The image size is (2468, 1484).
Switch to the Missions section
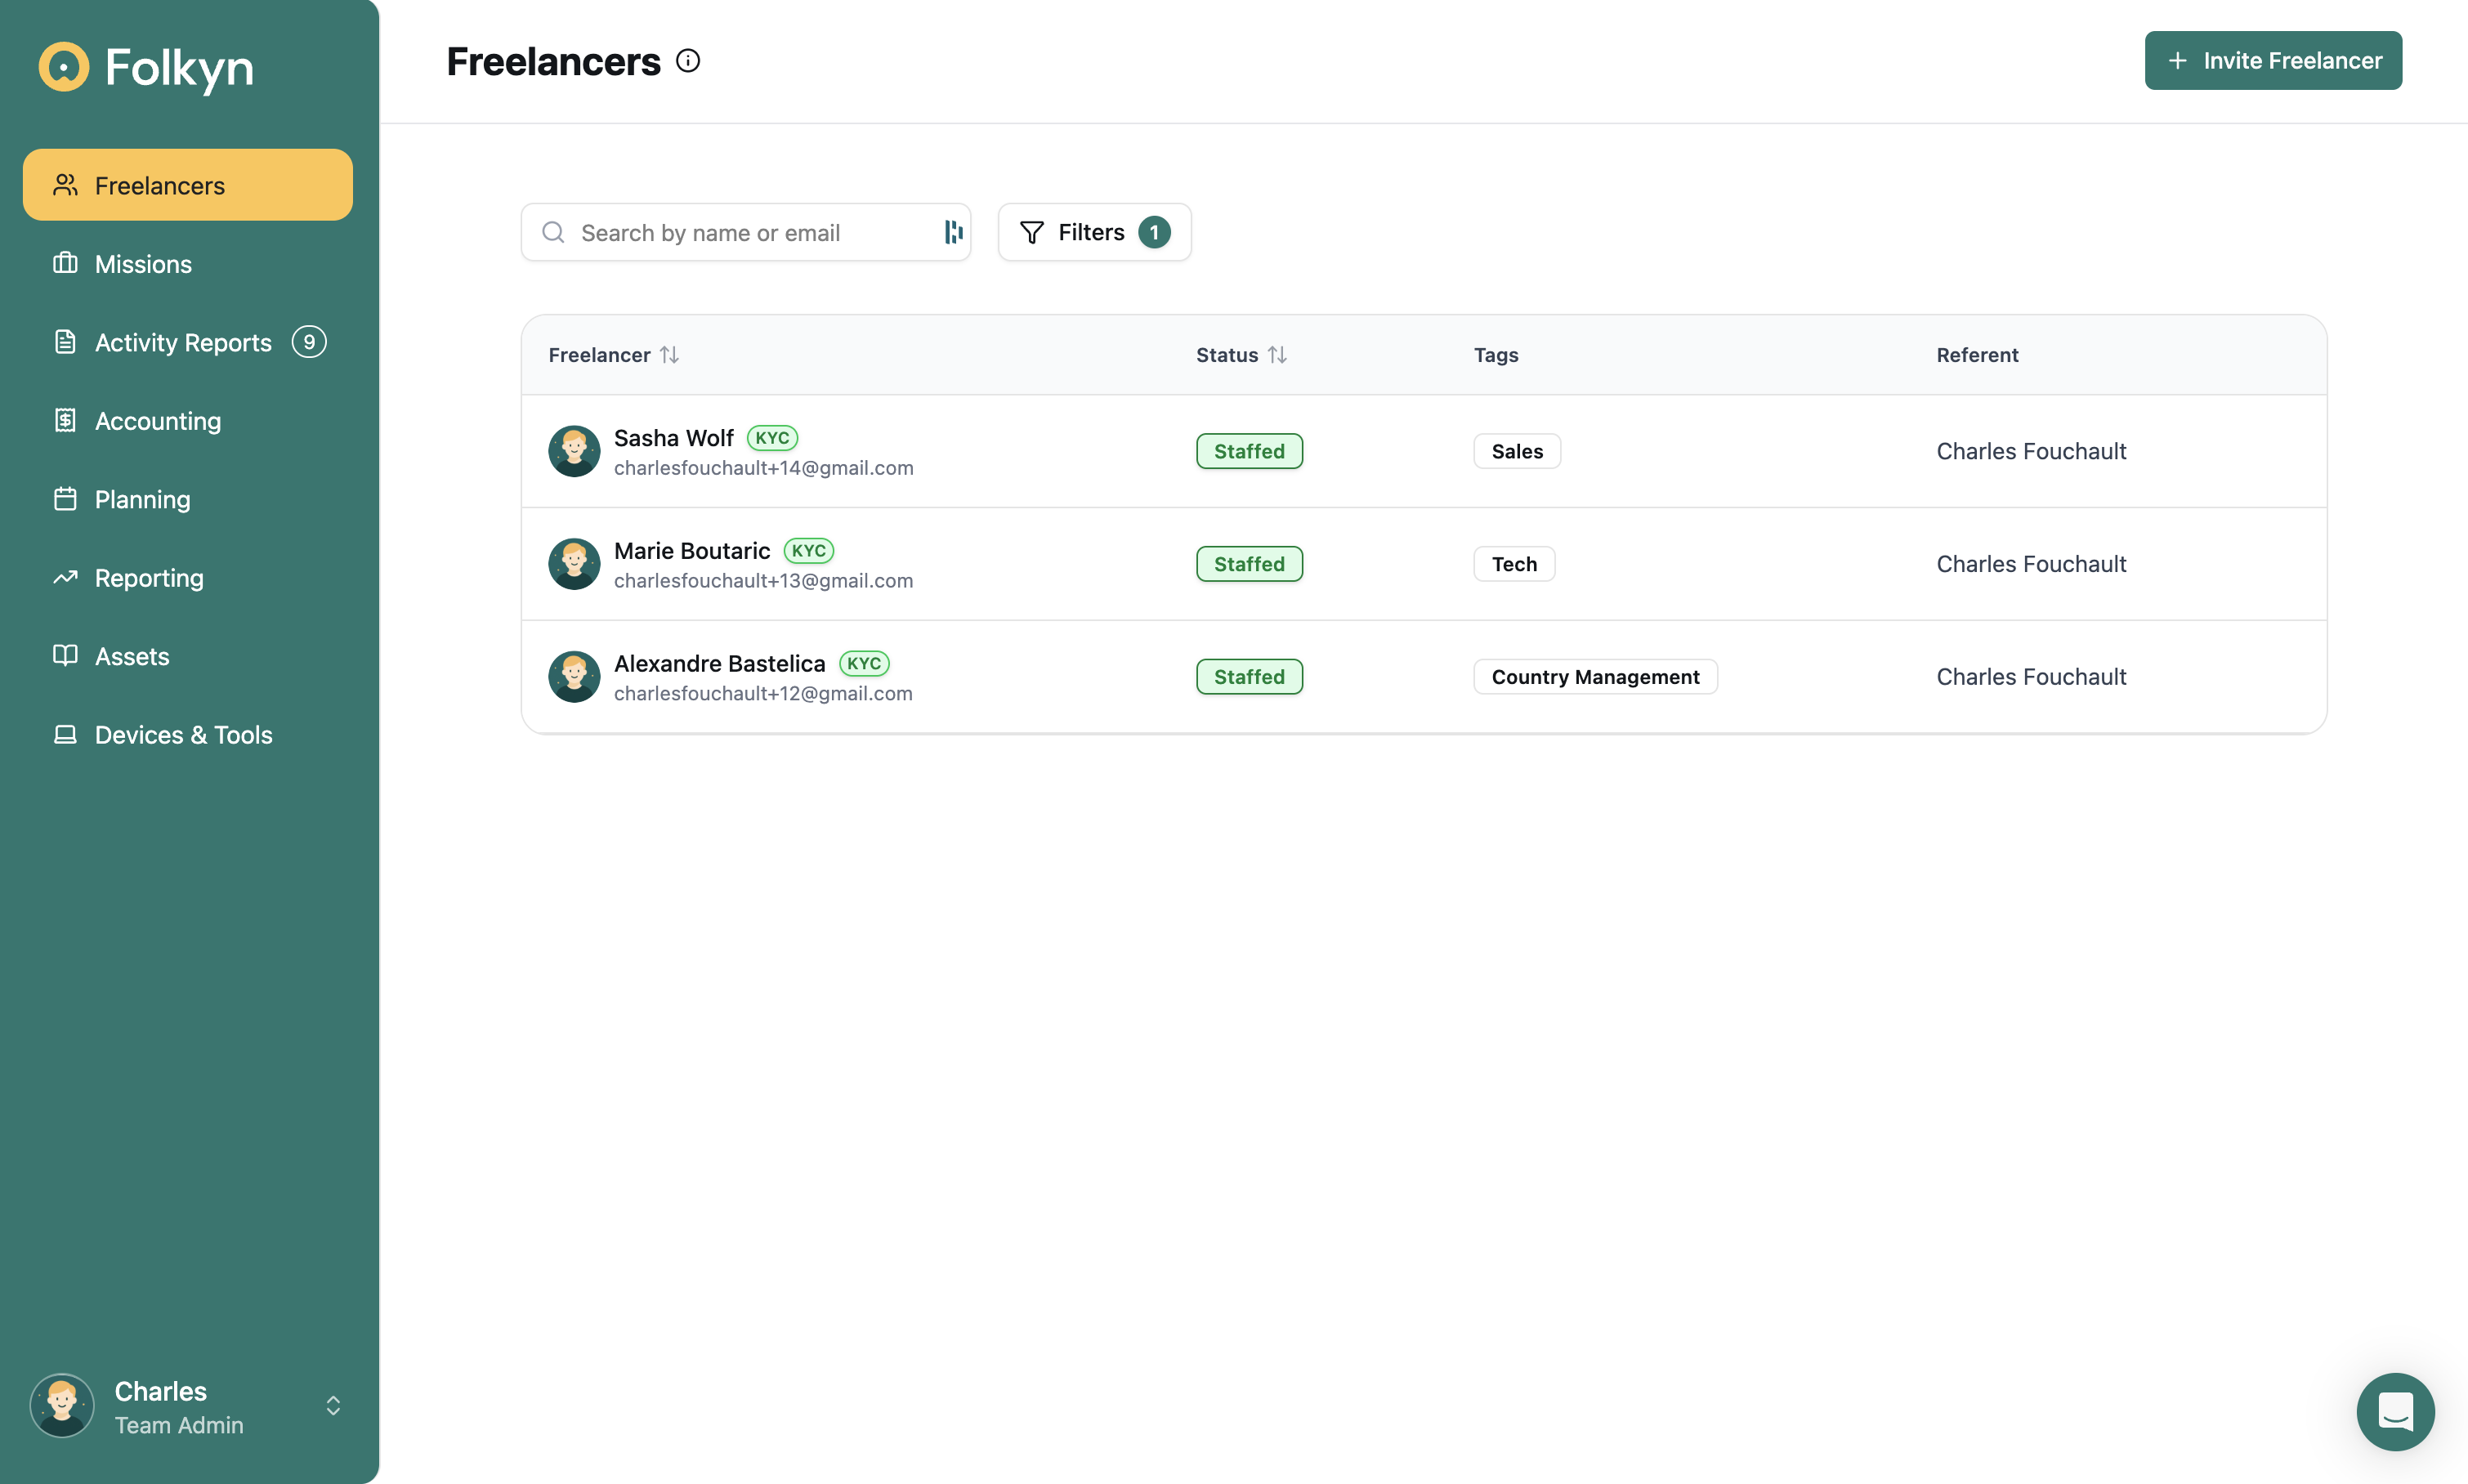[142, 263]
